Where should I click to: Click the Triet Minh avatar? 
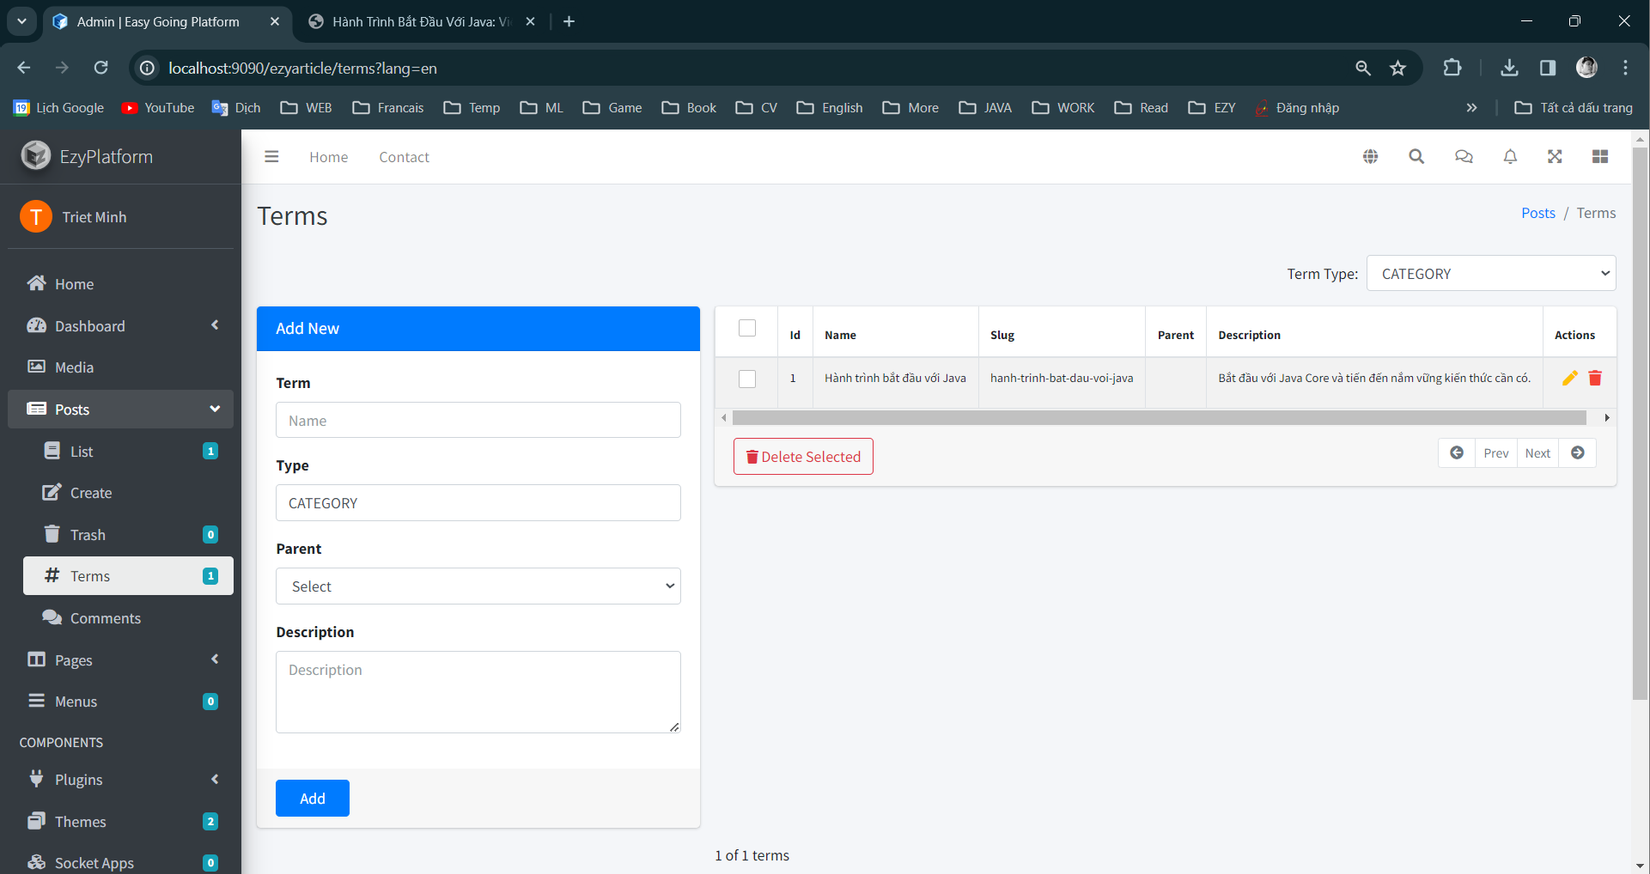[x=36, y=217]
